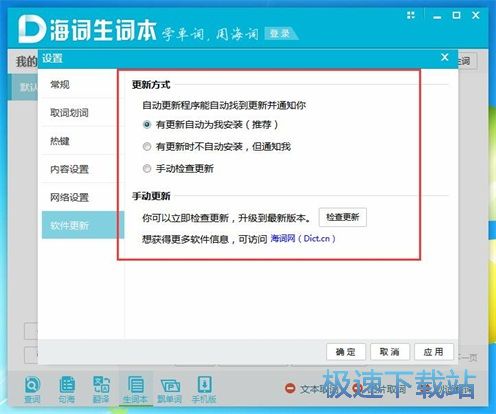This screenshot has width=496, height=414.
Task: Open the 海词网 (Dict.cn) link
Action: [x=303, y=239]
